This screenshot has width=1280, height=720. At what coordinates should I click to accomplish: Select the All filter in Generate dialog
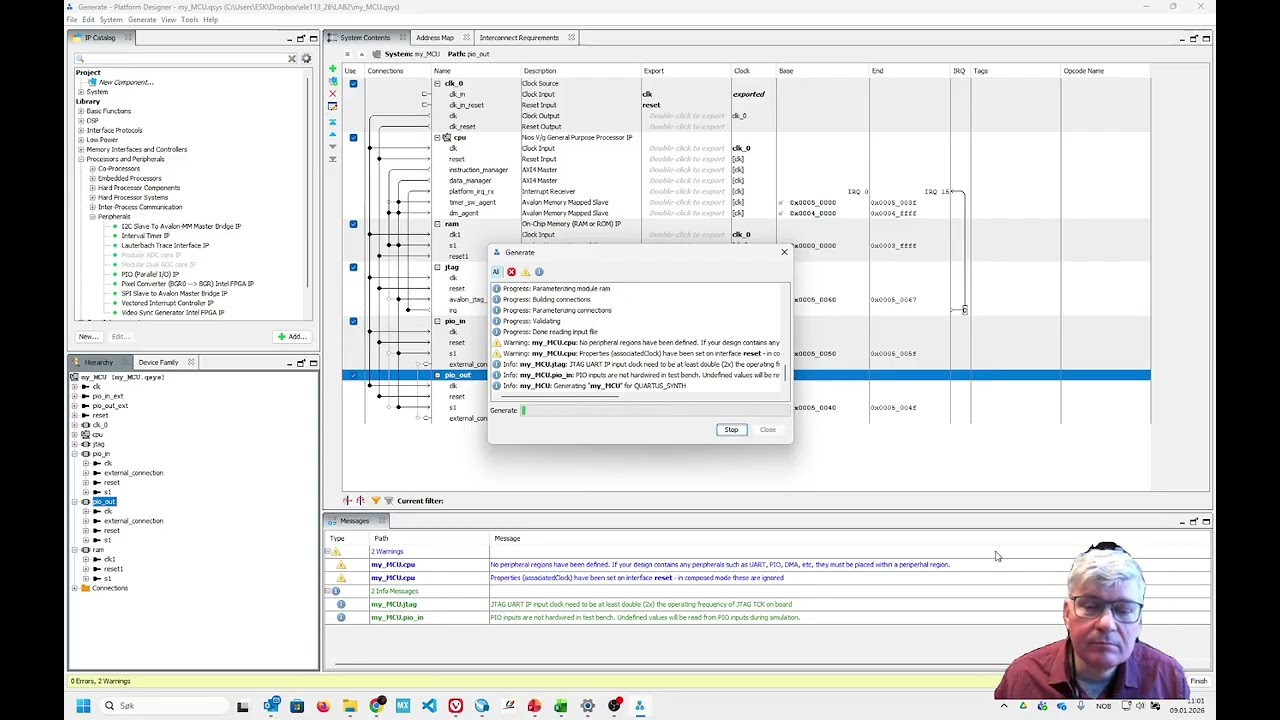click(x=496, y=272)
